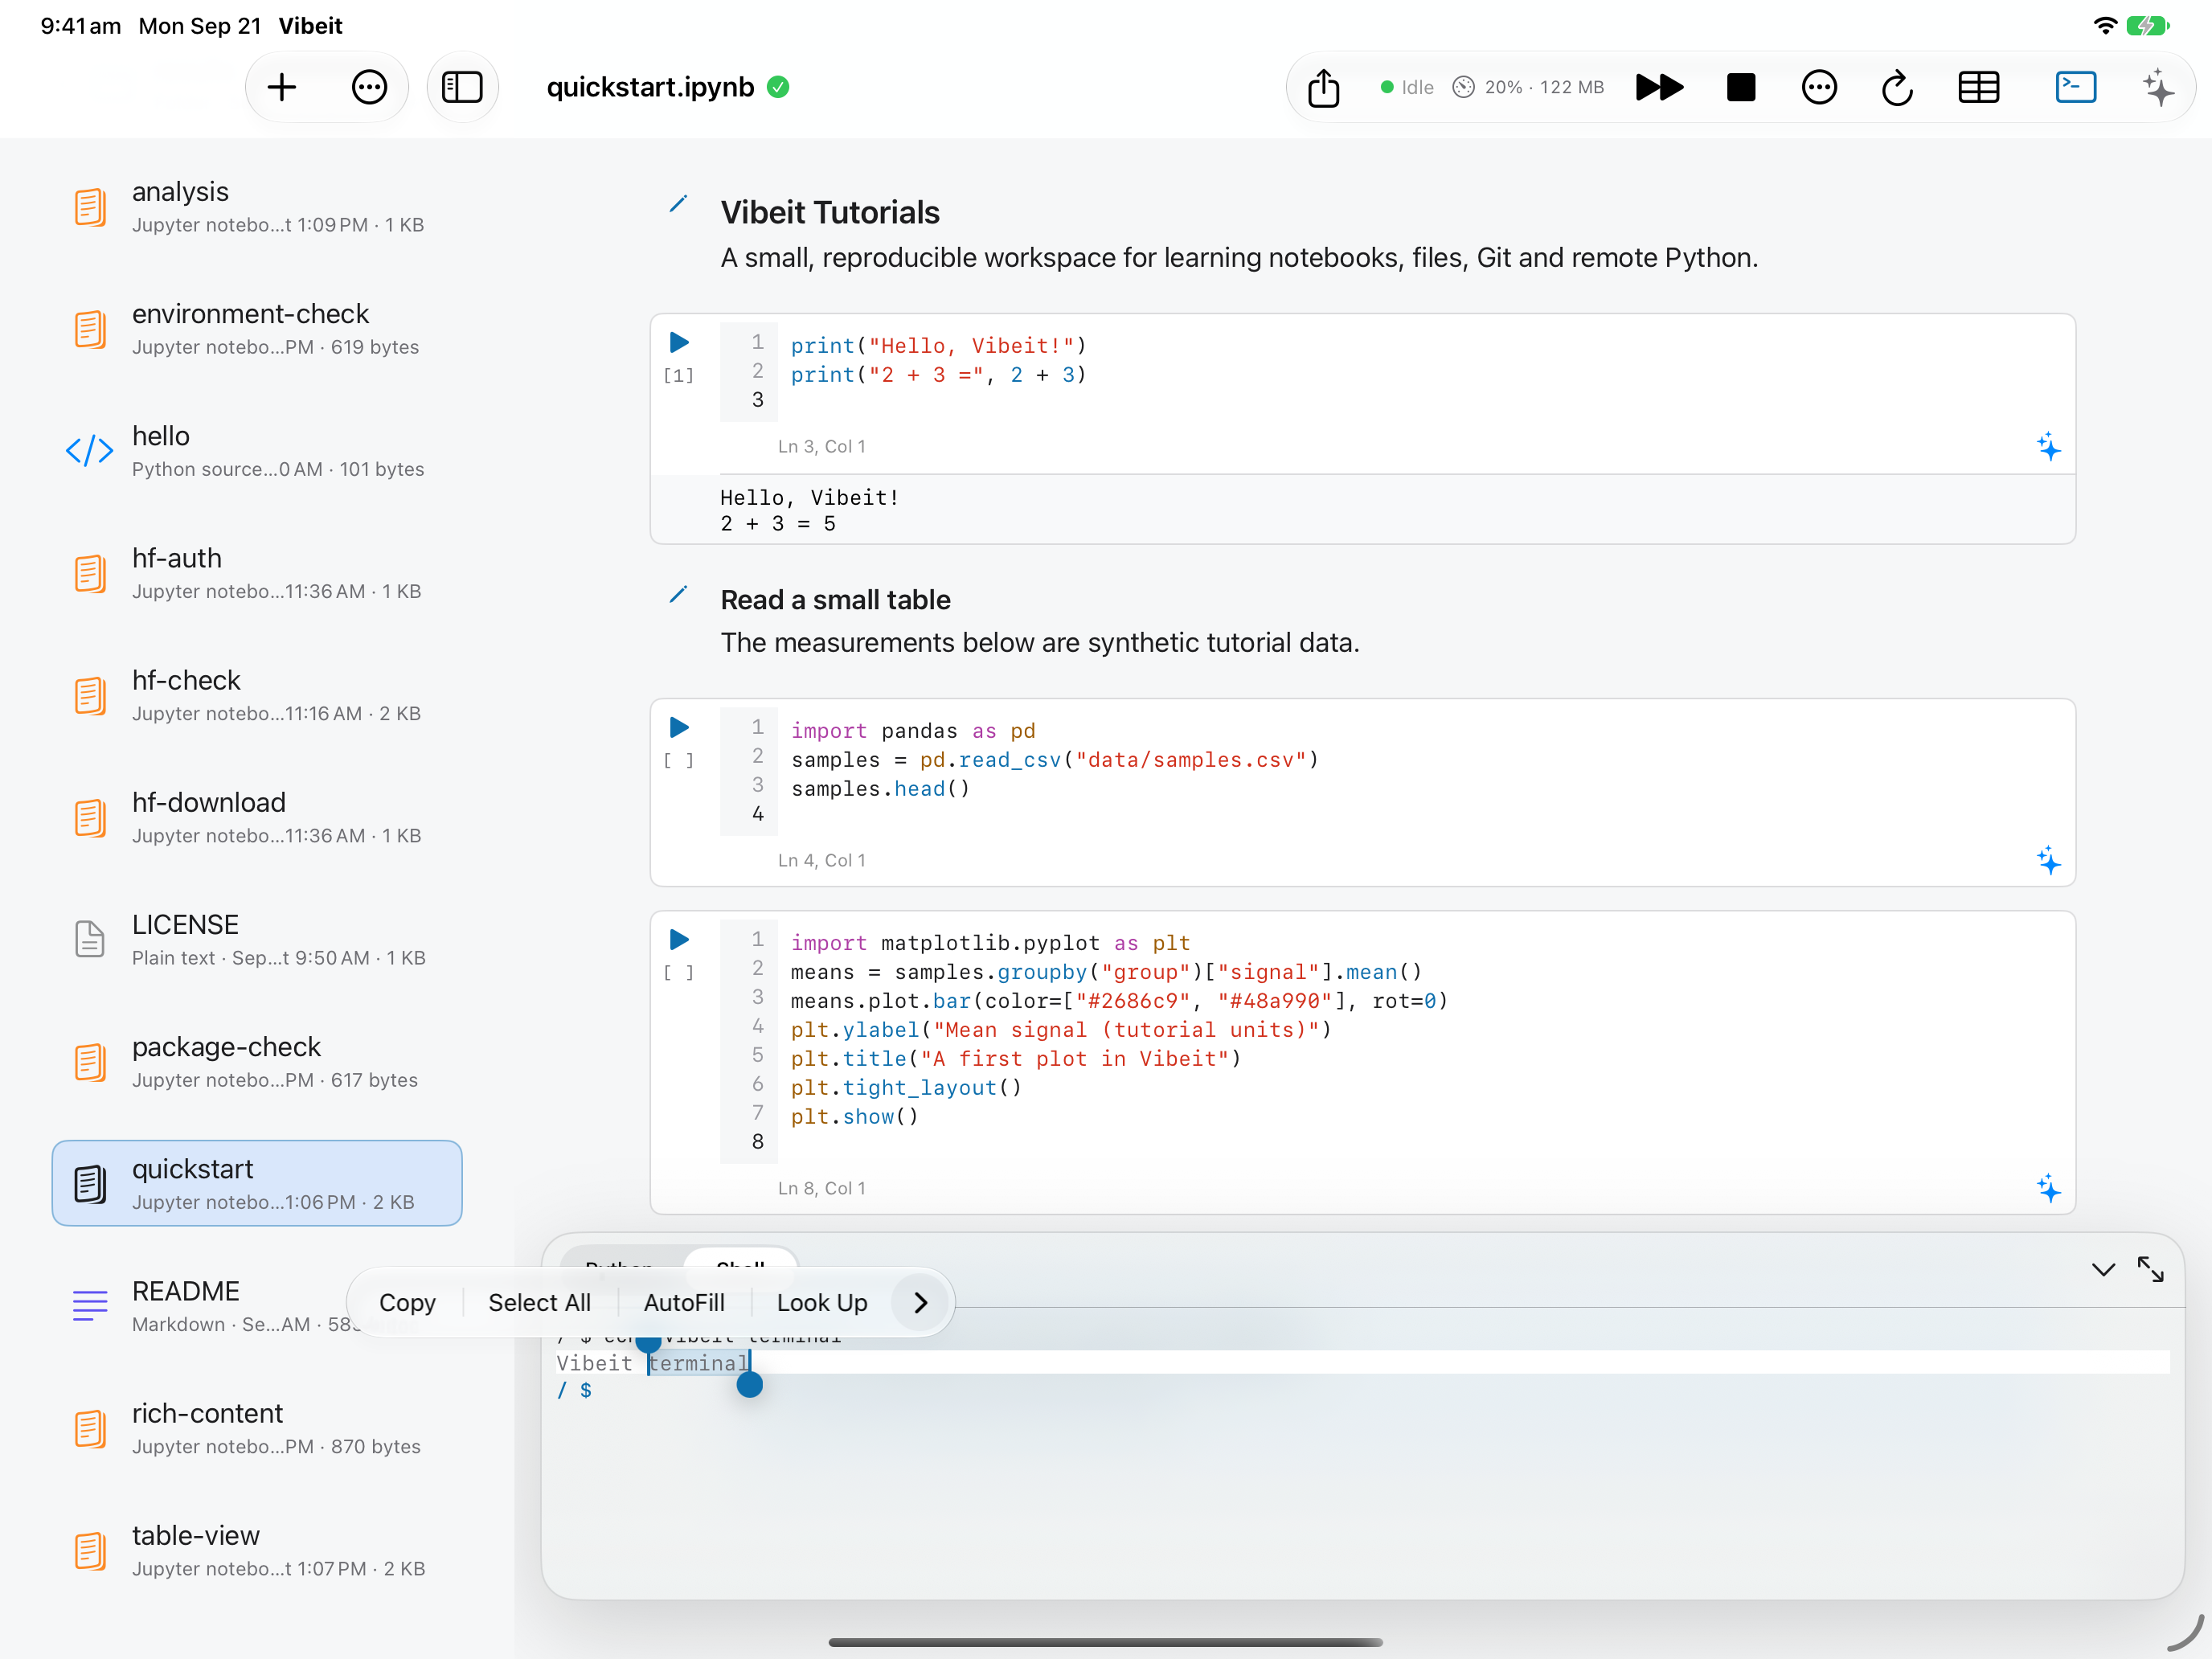
Task: Click the code line 'samples.head()'
Action: (880, 789)
